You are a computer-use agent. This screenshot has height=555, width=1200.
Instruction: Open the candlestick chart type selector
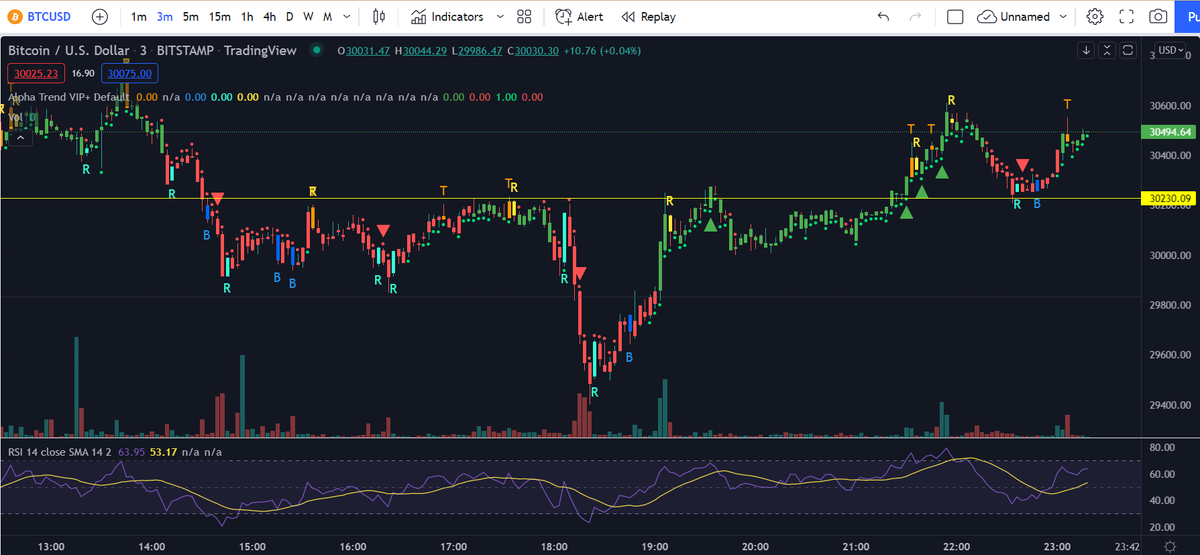point(378,17)
